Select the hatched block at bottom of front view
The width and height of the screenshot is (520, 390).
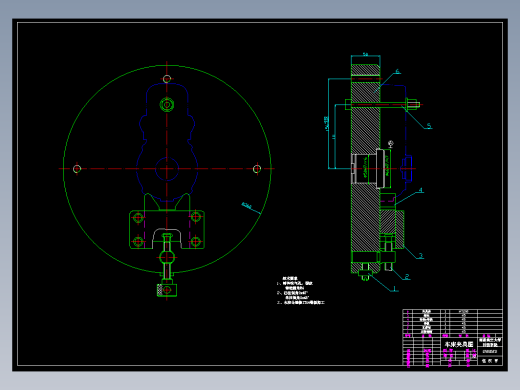click(x=167, y=290)
